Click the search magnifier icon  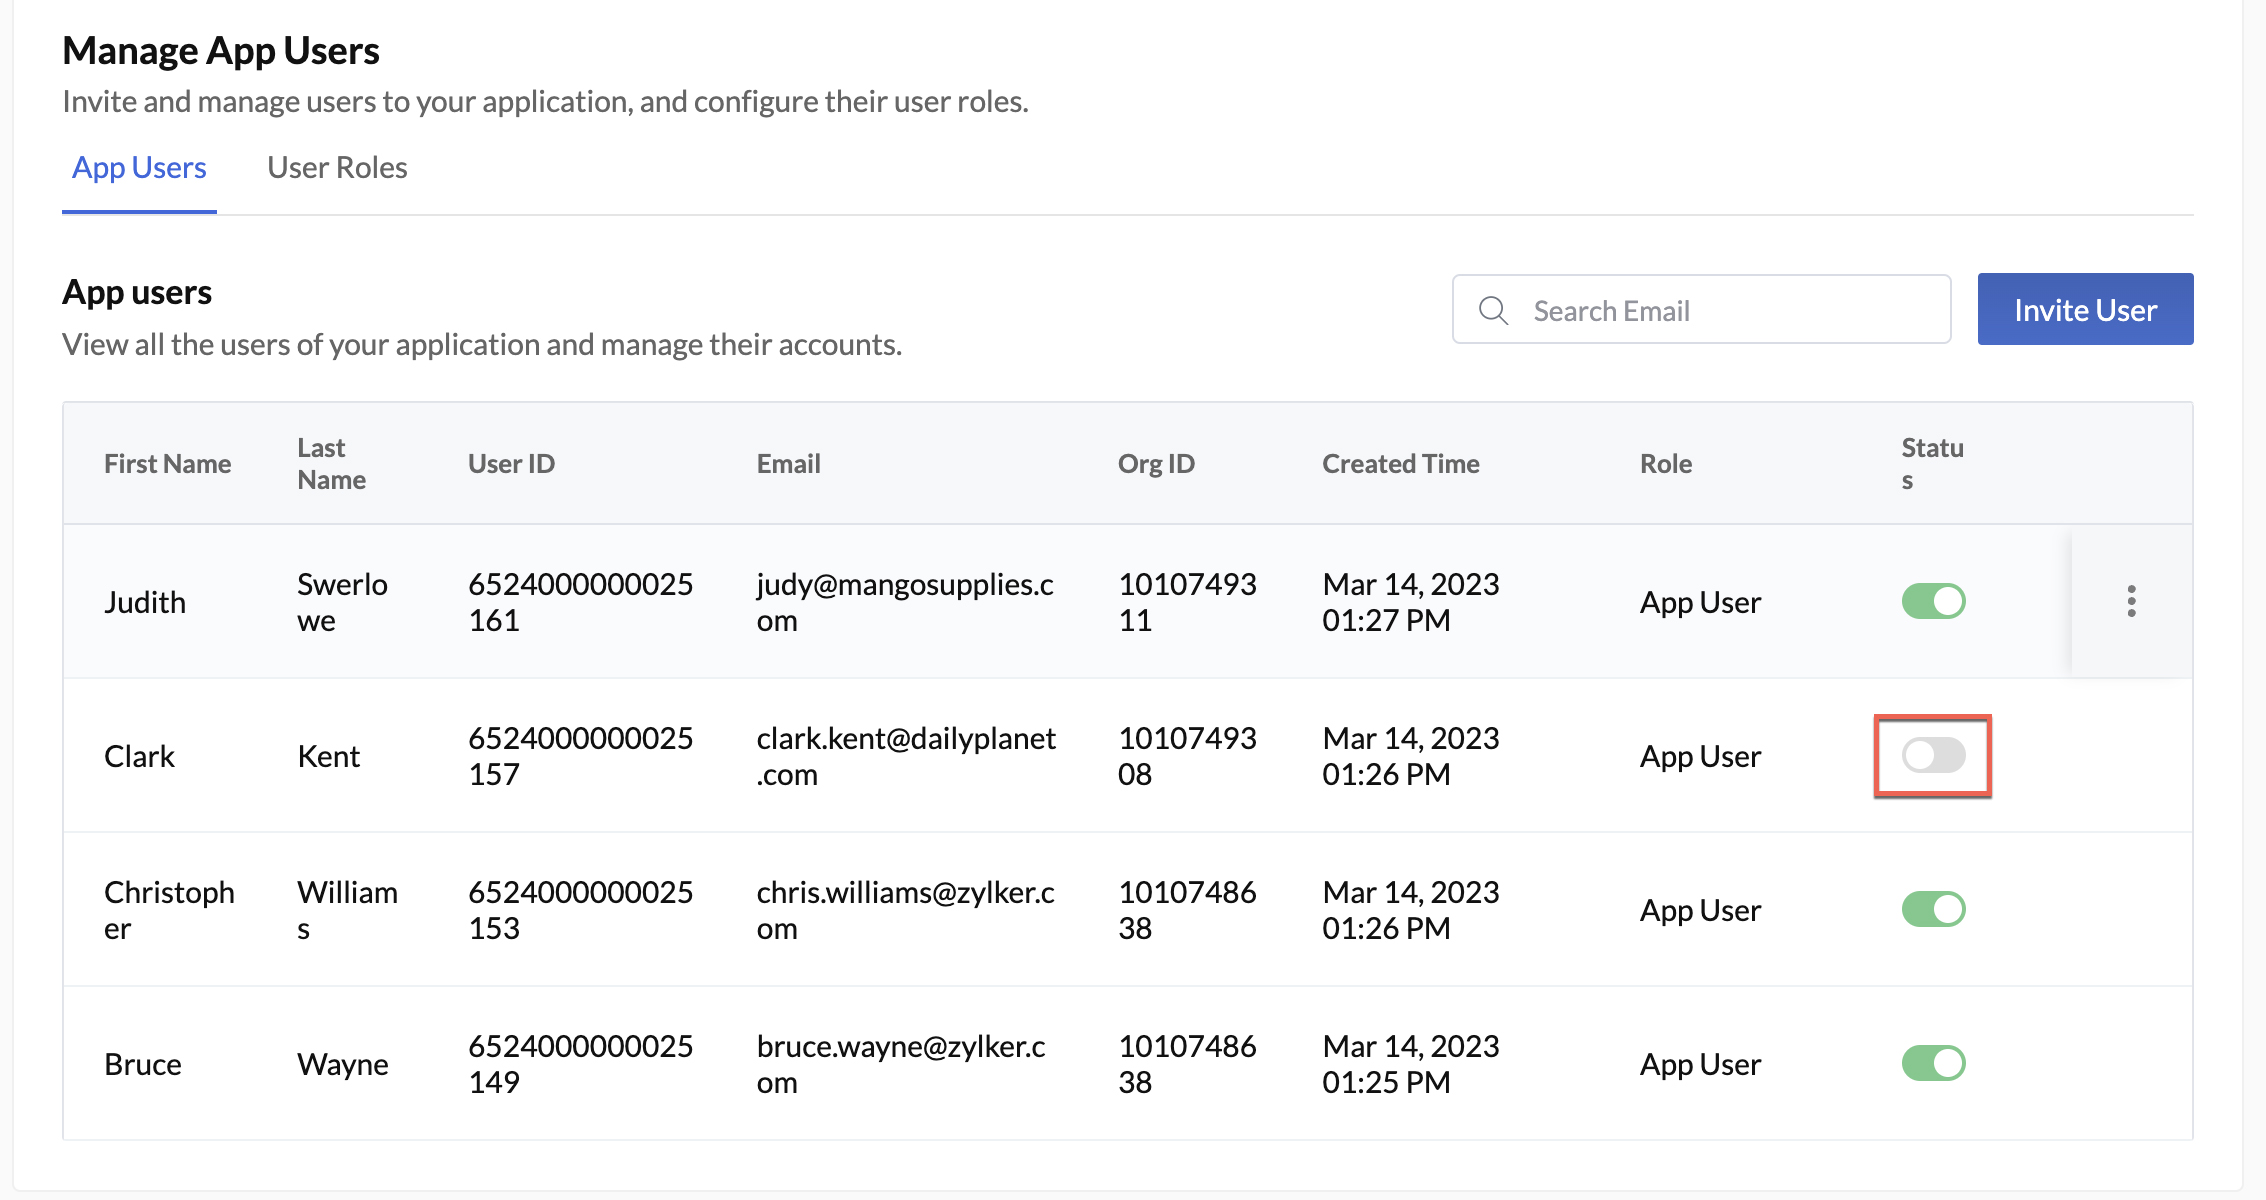tap(1493, 310)
